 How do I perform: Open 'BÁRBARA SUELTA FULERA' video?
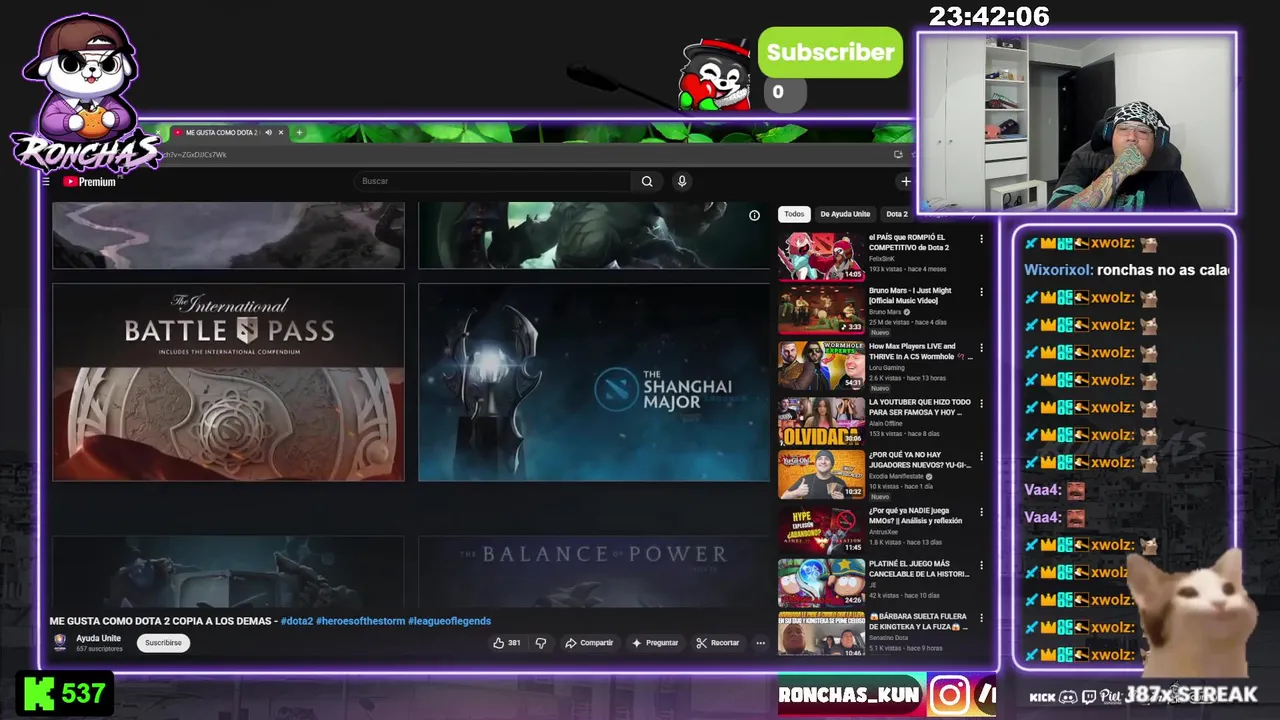[x=919, y=622]
